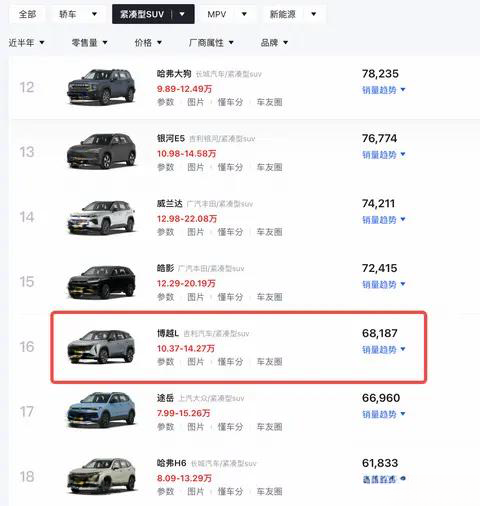Open the 厂商属性 filter
480x506 pixels.
211,43
